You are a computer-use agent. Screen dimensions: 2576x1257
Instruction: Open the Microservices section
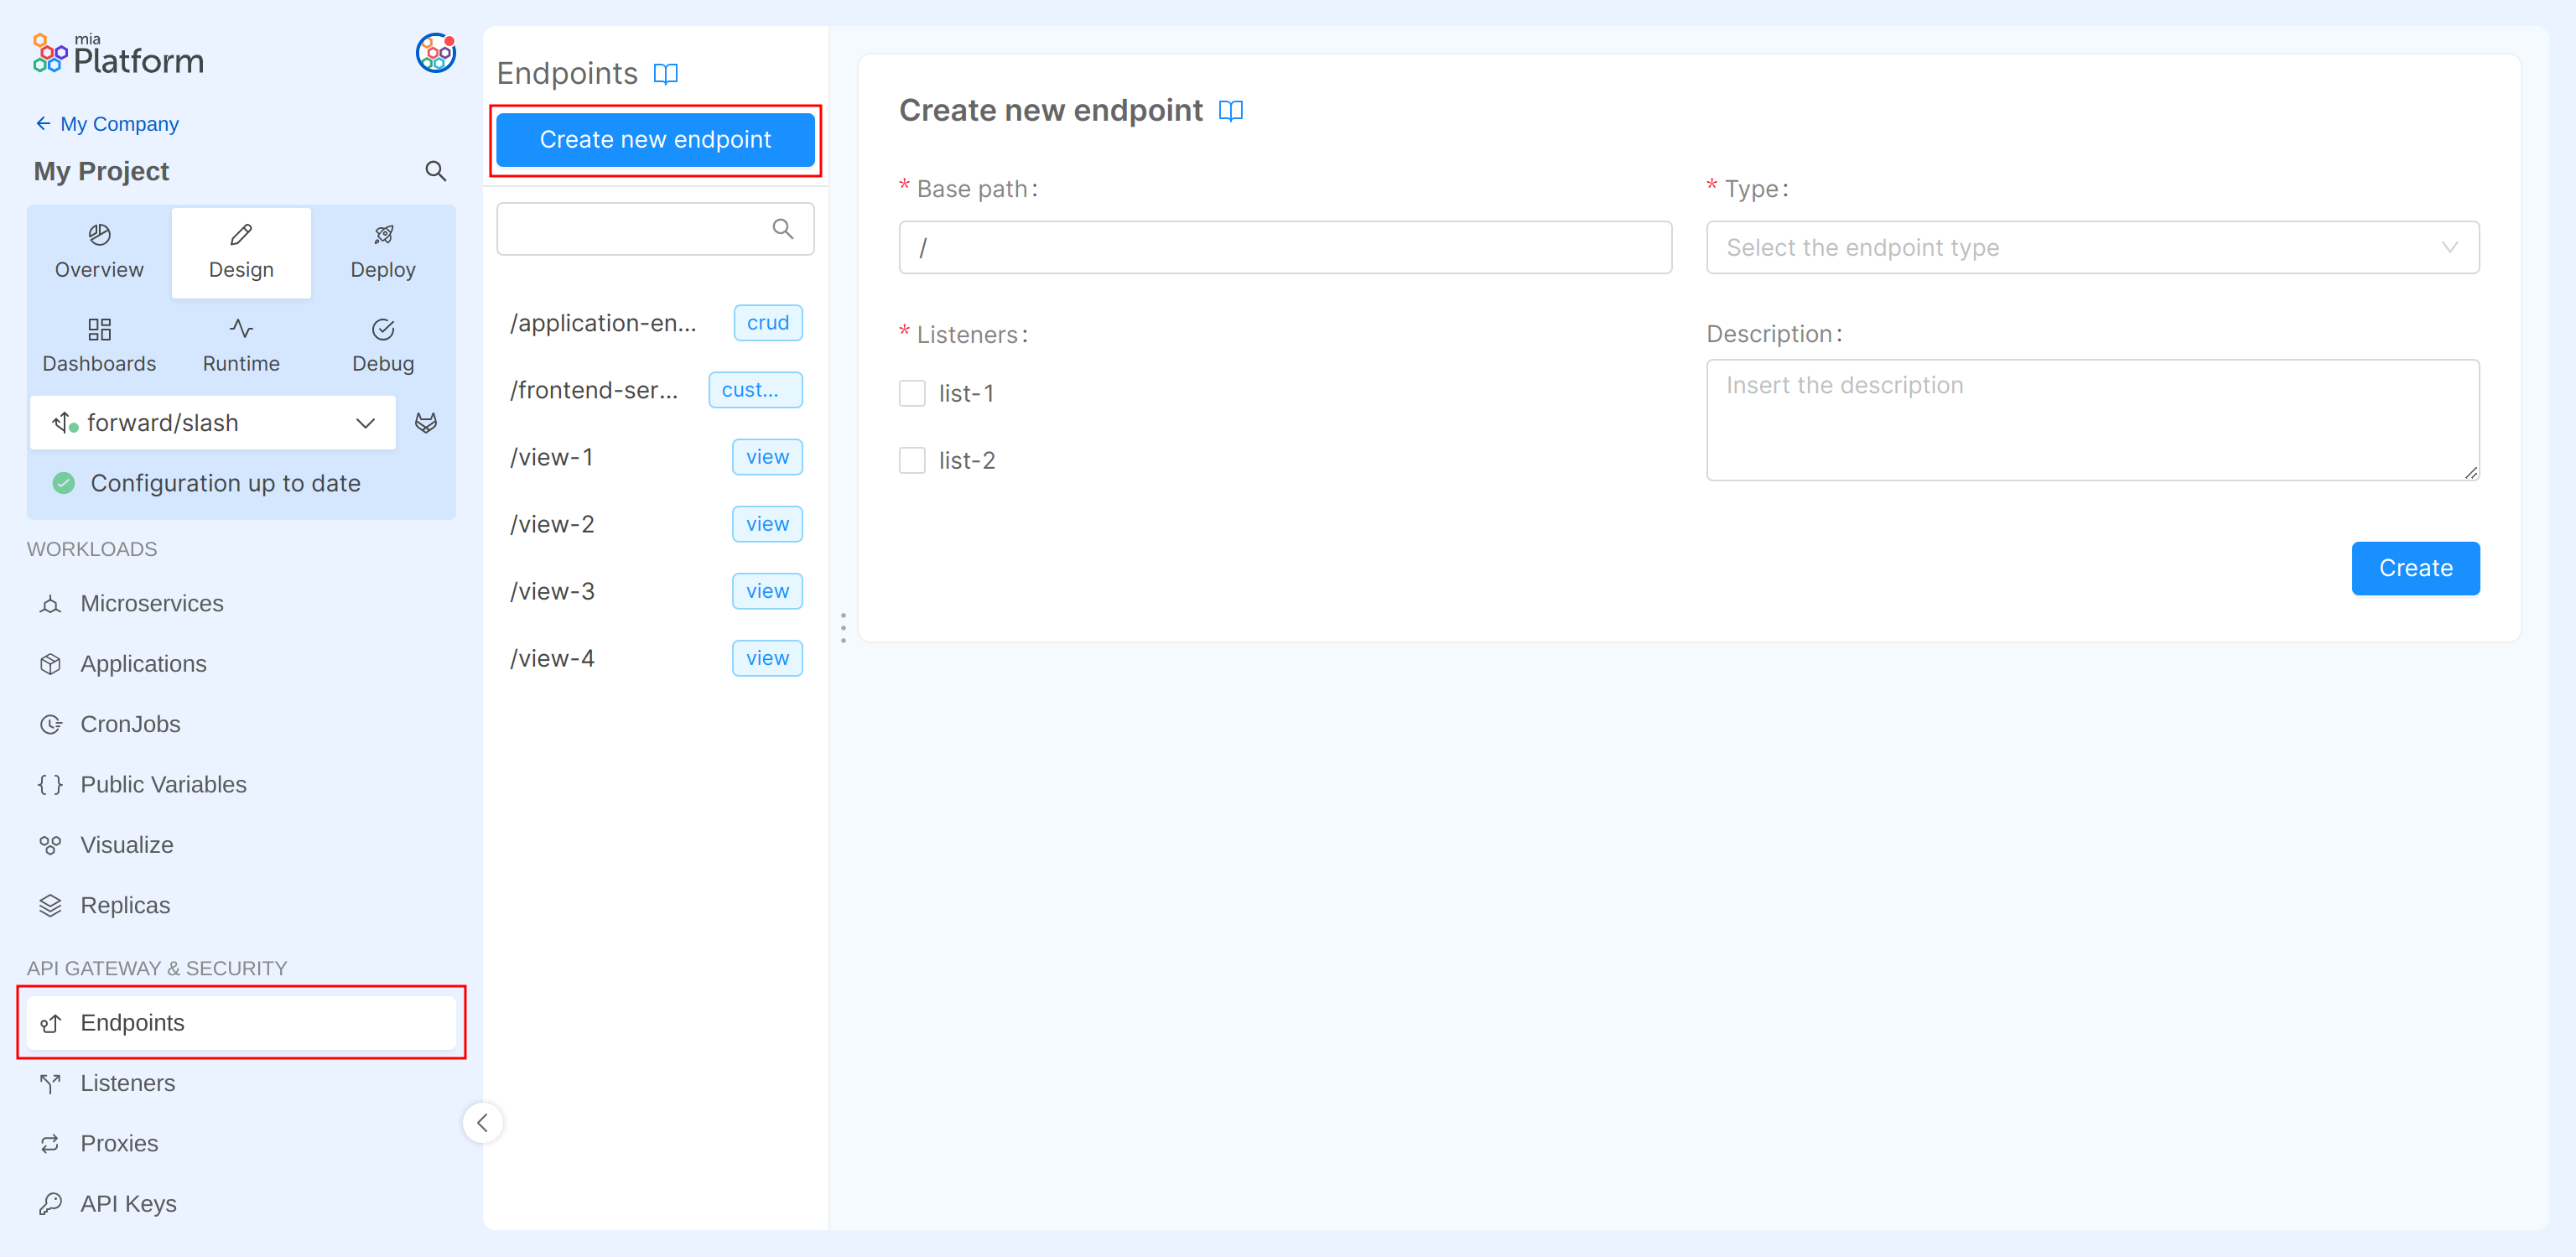pyautogui.click(x=151, y=603)
